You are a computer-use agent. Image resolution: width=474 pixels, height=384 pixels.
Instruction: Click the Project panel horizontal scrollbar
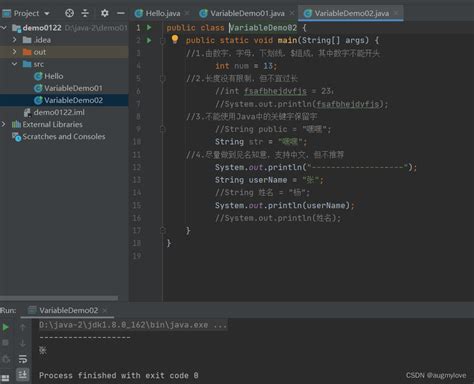click(59, 298)
